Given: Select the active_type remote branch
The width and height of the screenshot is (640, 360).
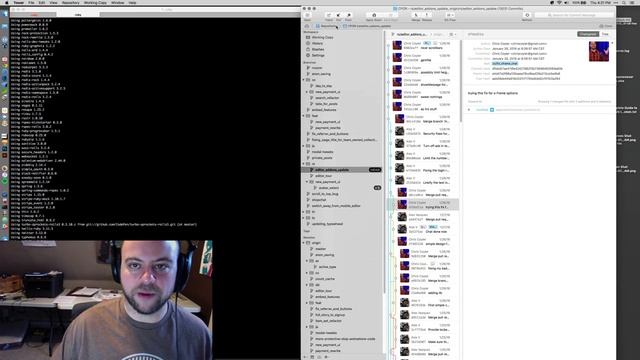Looking at the screenshot, I should point(327,267).
